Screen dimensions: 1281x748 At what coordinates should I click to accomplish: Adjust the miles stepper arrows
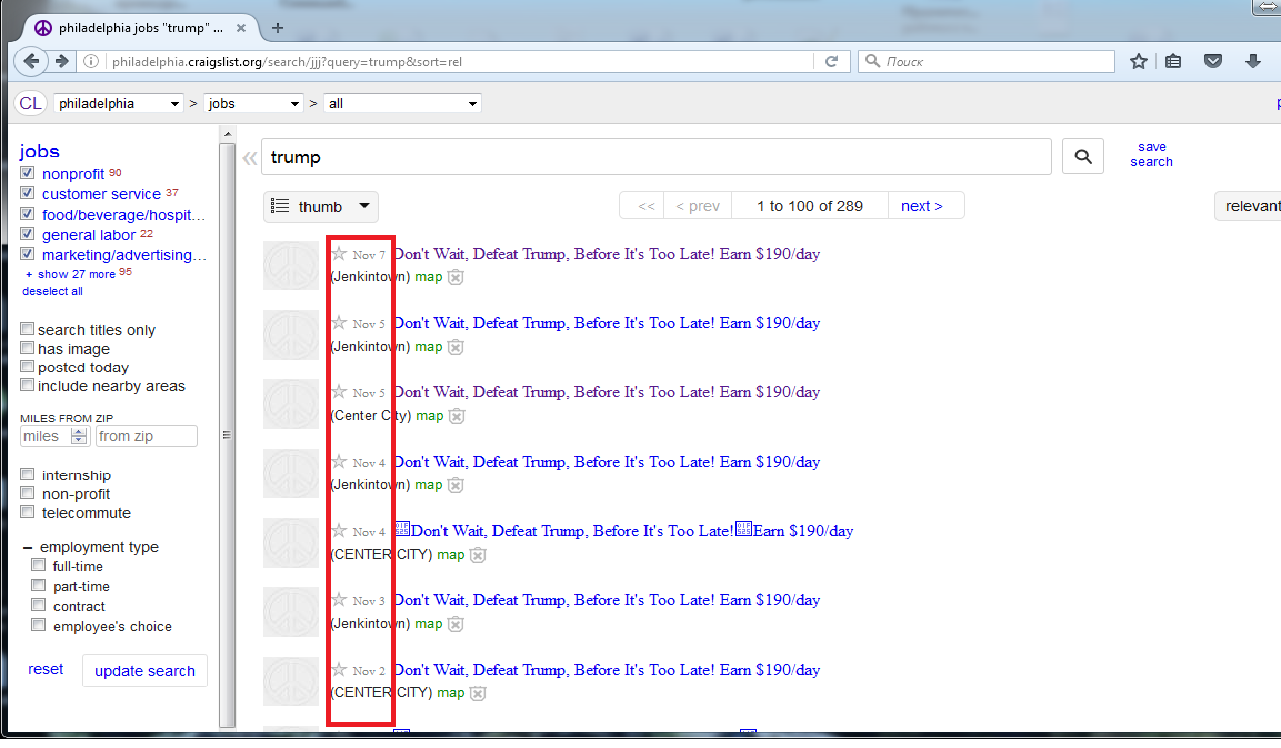(x=79, y=436)
